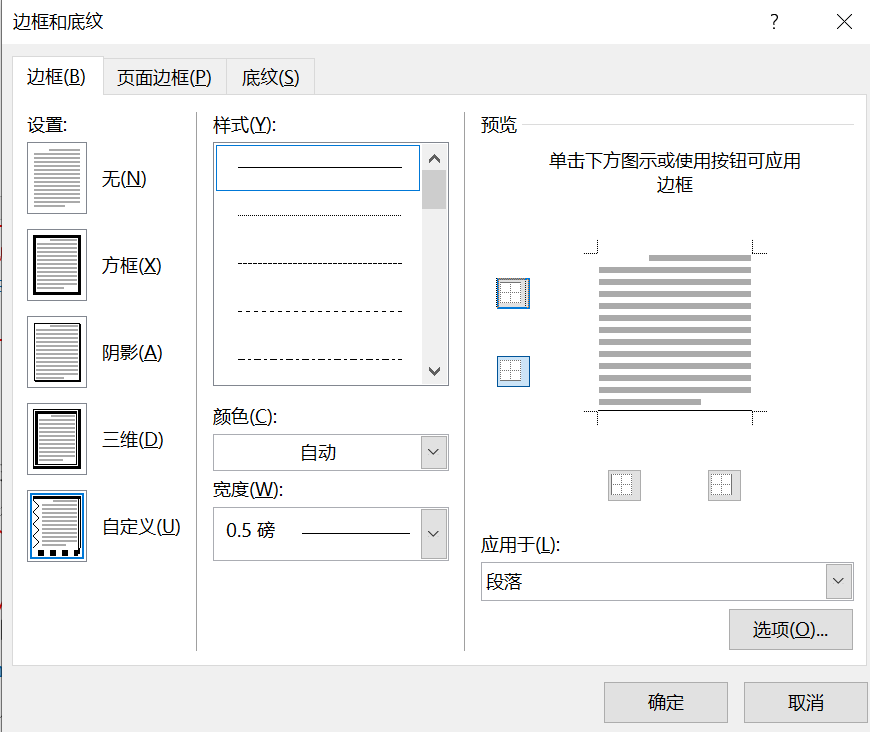Select the solid line style
The image size is (870, 732).
click(x=318, y=168)
